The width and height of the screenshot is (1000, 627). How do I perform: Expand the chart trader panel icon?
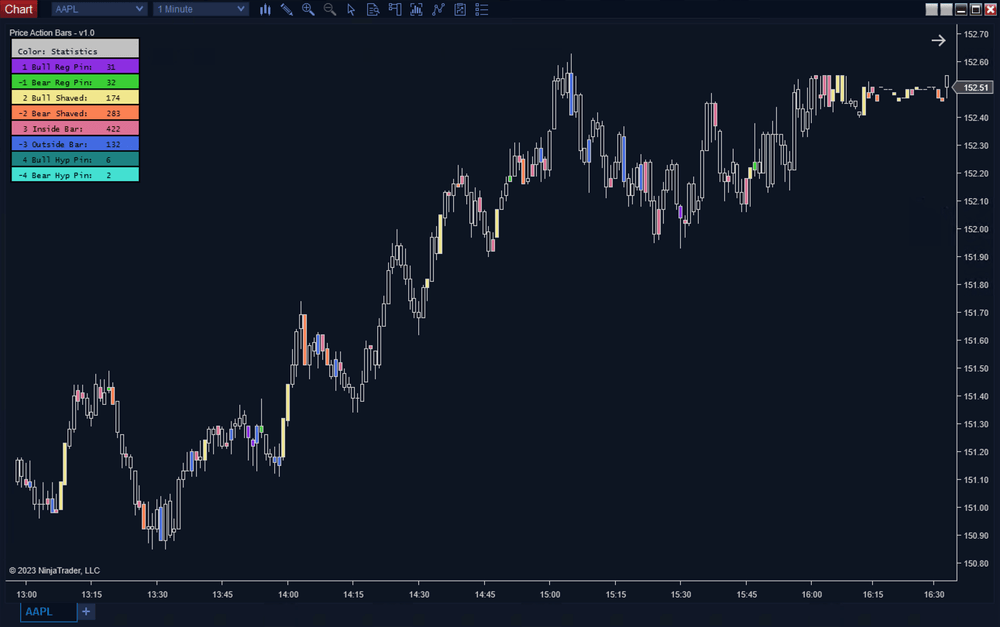[460, 9]
